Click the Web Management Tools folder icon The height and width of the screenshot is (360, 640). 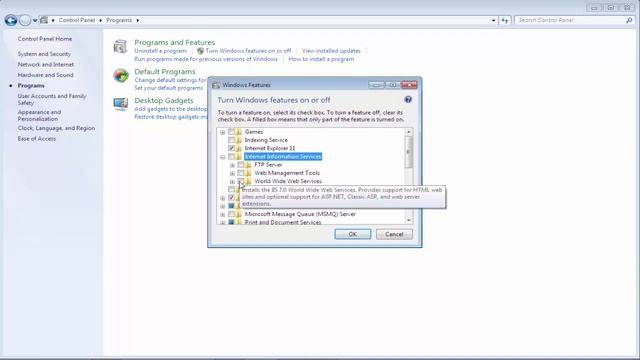[x=248, y=173]
